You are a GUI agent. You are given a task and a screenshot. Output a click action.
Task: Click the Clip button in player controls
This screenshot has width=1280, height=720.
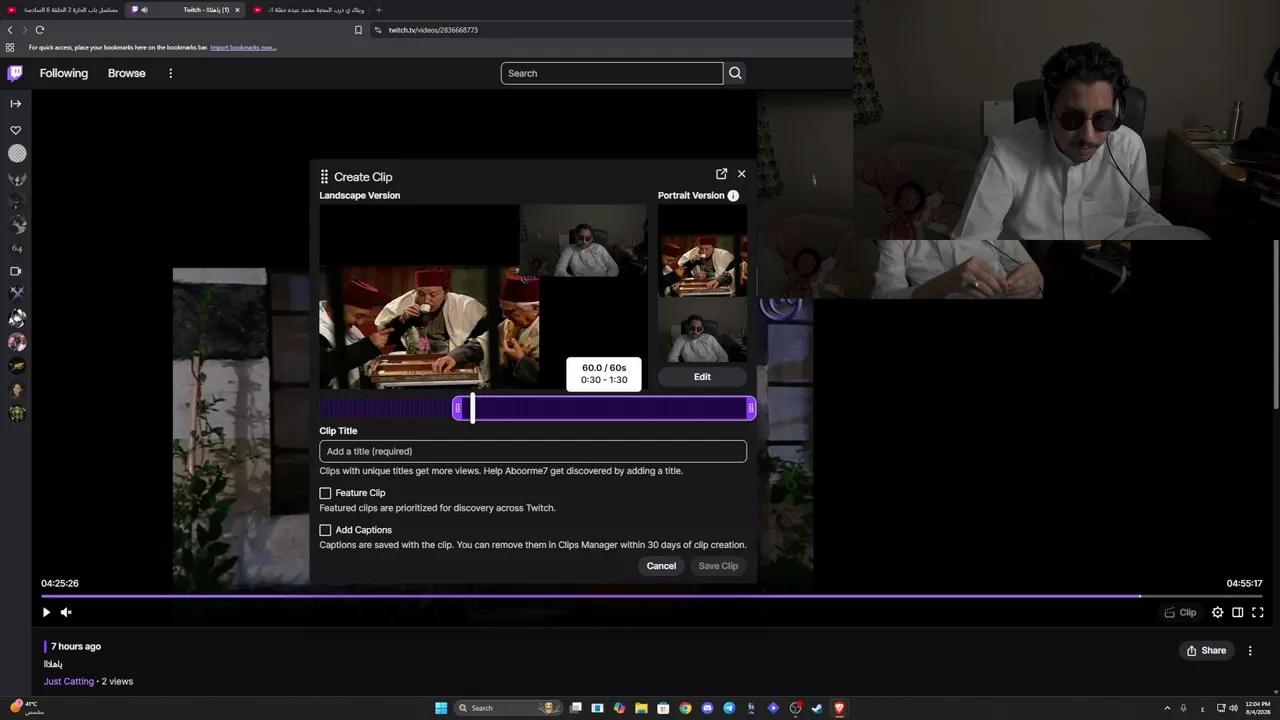click(x=1180, y=612)
